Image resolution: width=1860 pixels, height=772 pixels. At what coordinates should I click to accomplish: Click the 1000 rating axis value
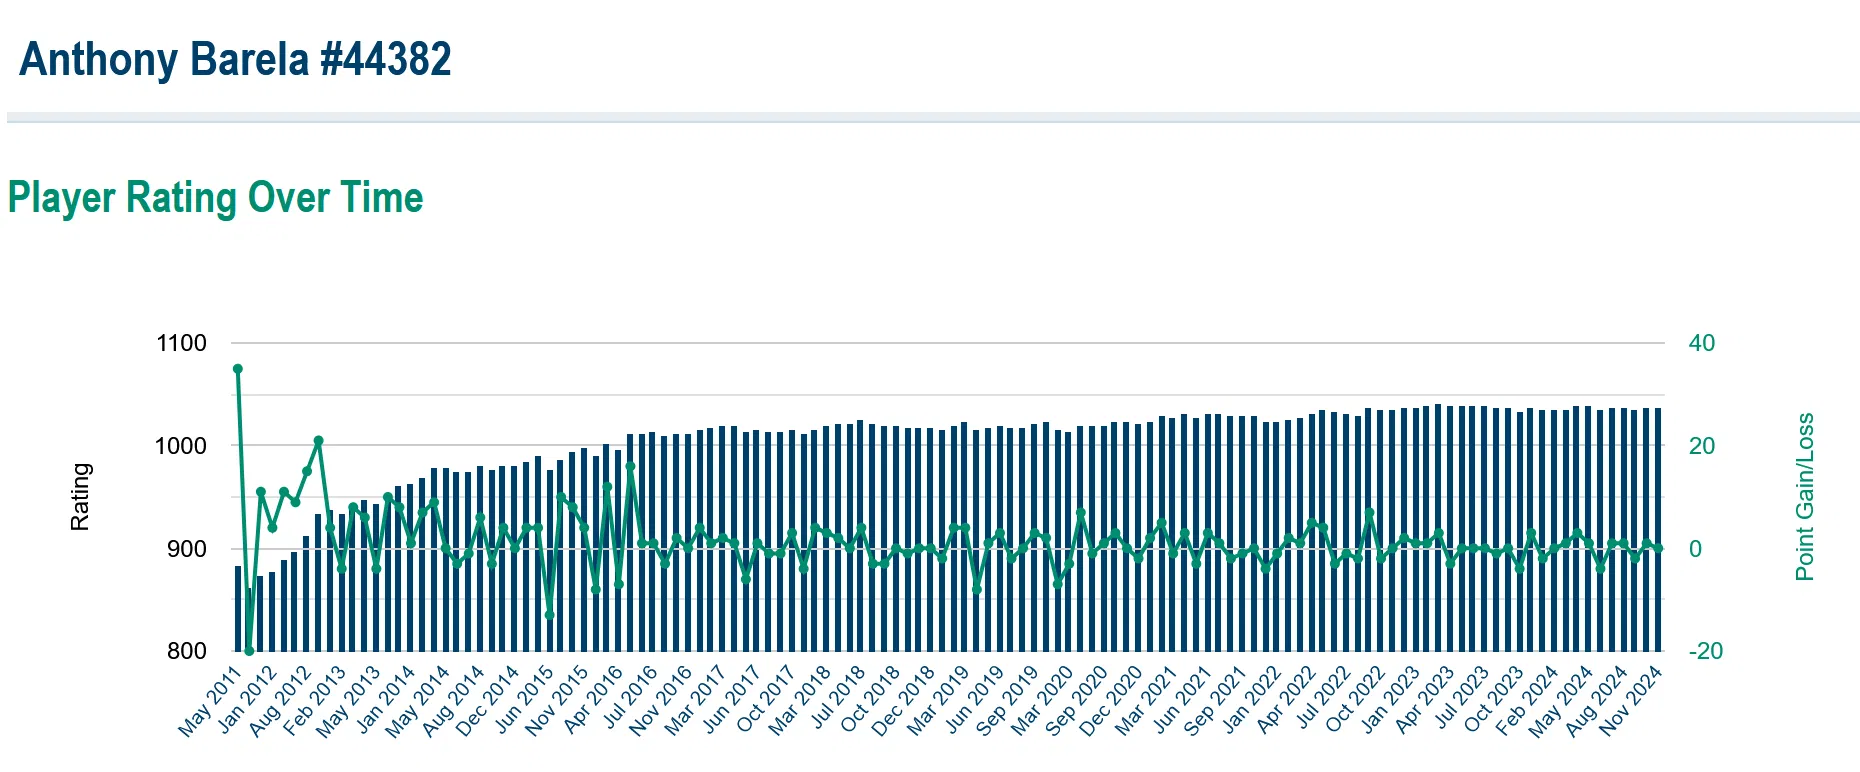point(181,446)
